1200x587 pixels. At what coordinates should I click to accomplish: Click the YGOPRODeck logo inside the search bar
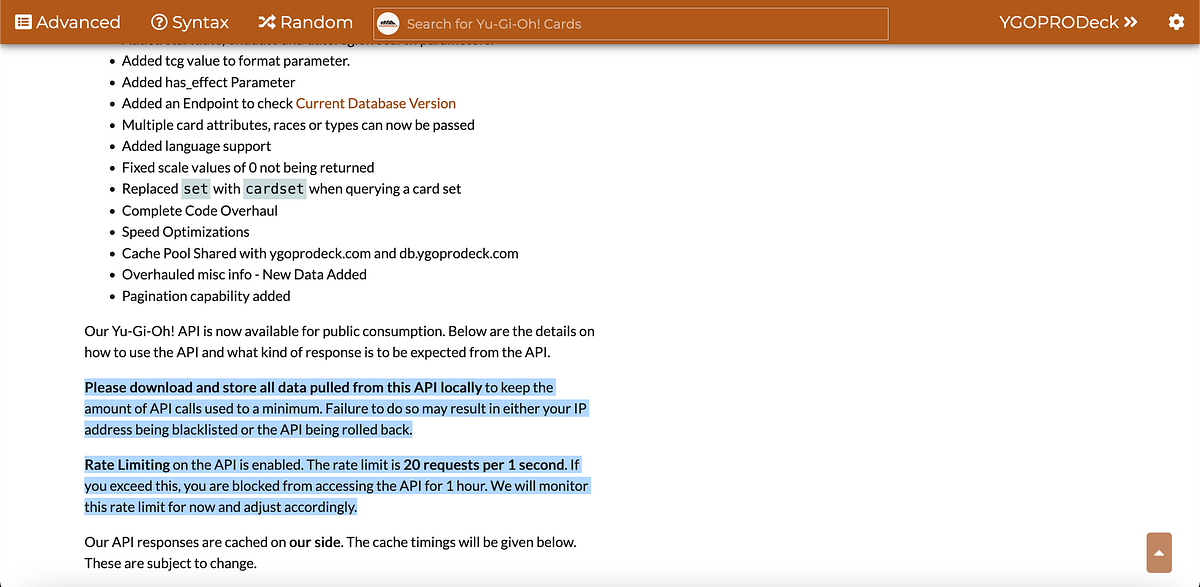point(388,23)
